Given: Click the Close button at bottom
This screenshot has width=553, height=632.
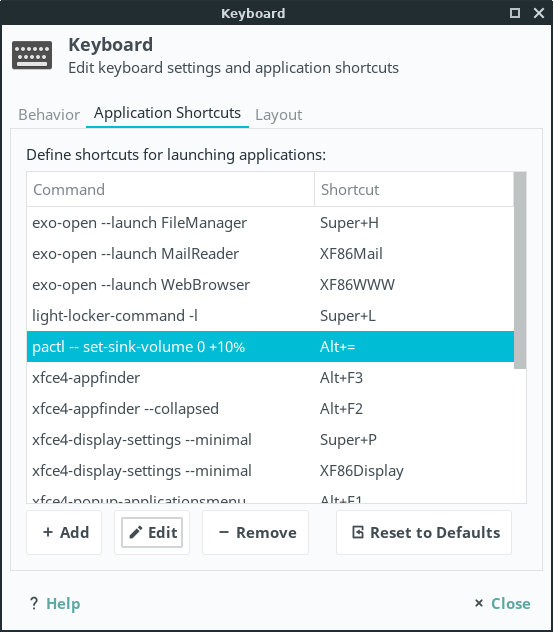Looking at the screenshot, I should (503, 603).
